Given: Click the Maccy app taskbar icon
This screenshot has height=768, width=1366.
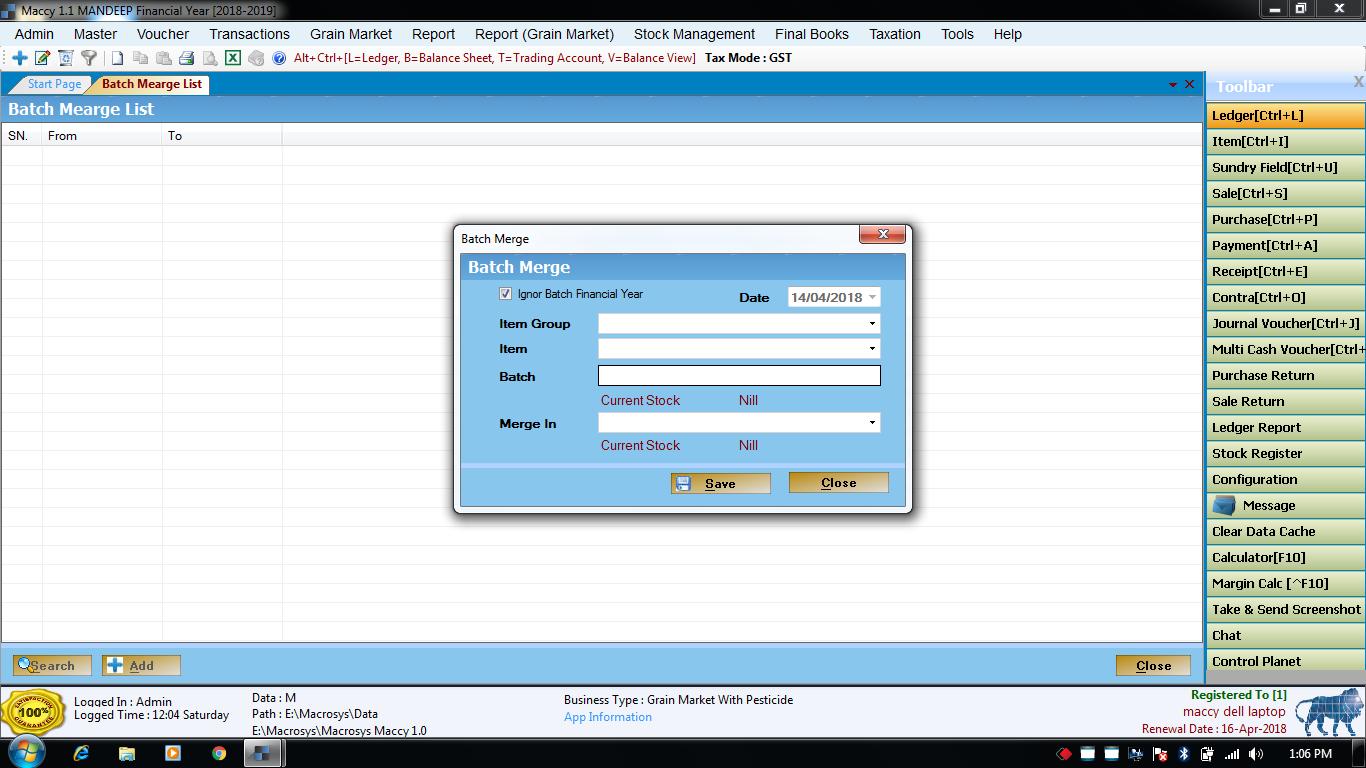Looking at the screenshot, I should click(262, 754).
